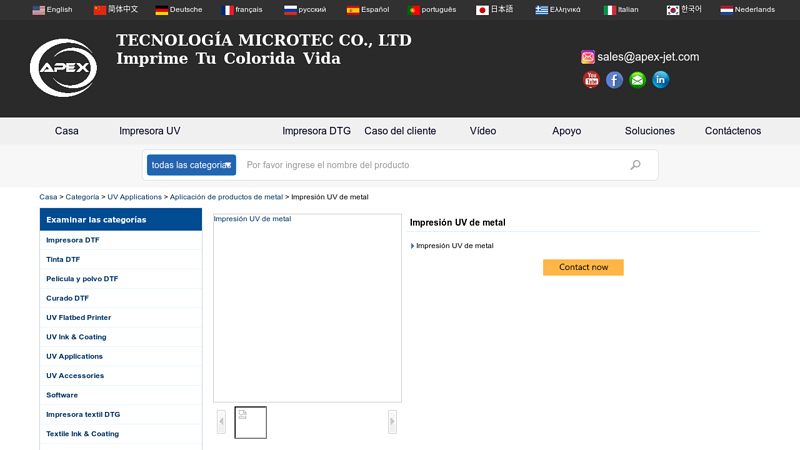Select the Español flag language
The height and width of the screenshot is (450, 800).
pos(368,10)
